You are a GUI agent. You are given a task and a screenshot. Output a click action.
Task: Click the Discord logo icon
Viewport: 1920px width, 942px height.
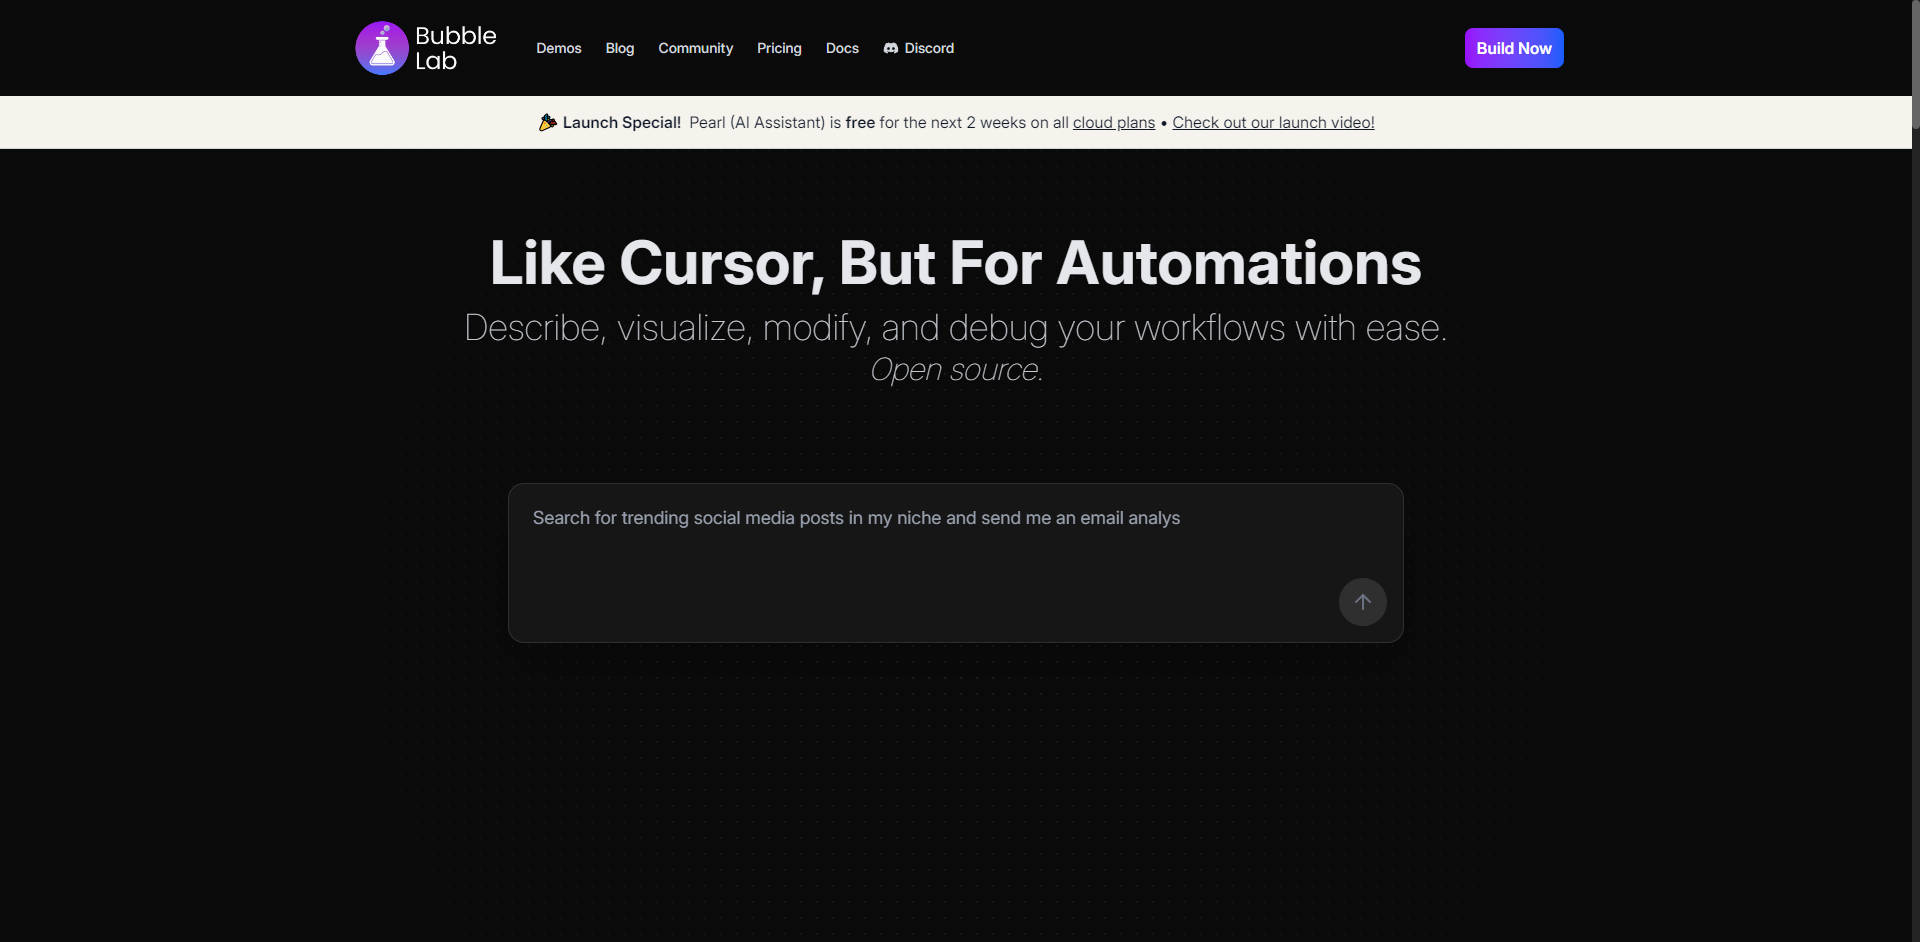(891, 48)
